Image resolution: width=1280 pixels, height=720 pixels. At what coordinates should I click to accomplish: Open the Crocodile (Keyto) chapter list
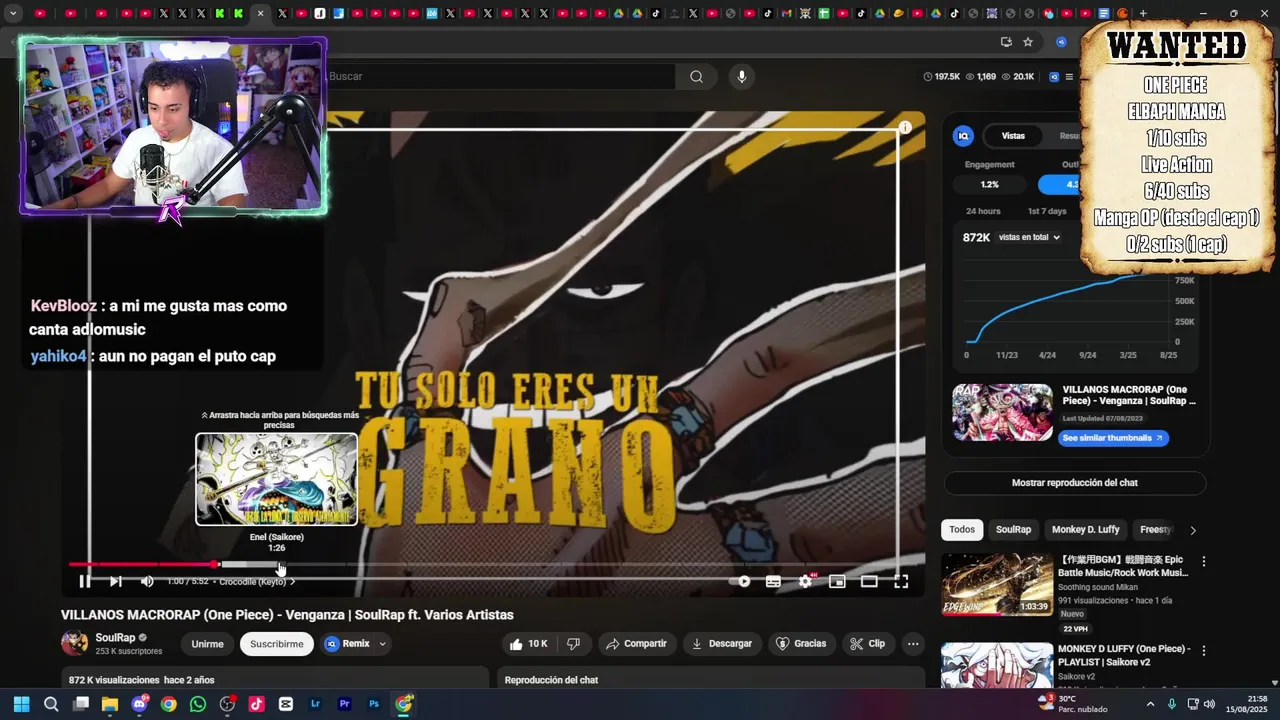click(258, 581)
